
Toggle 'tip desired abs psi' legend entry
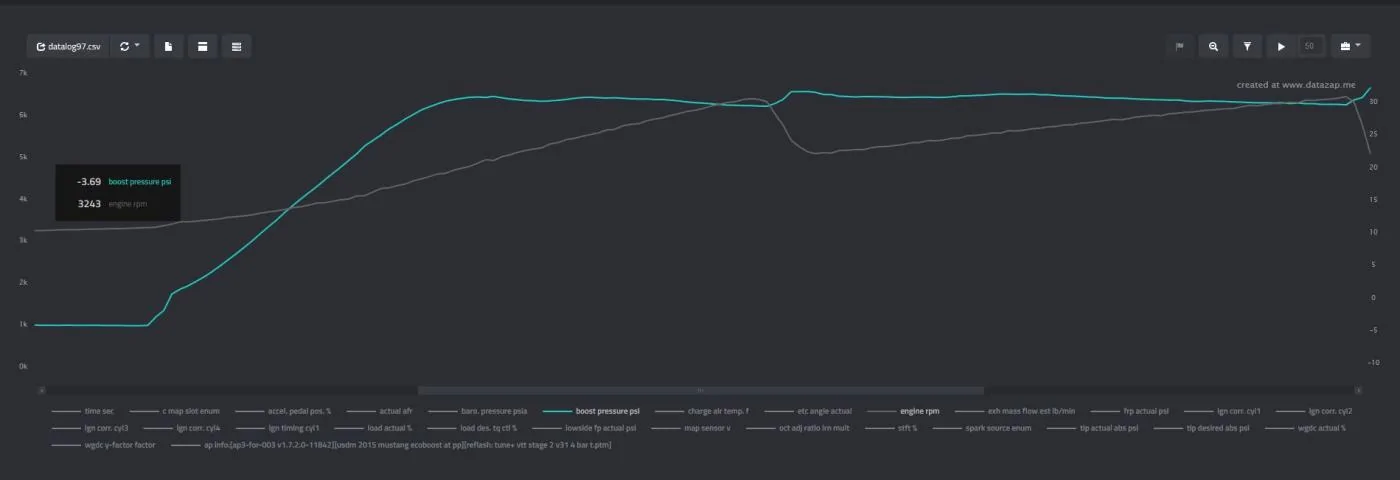click(x=1201, y=427)
